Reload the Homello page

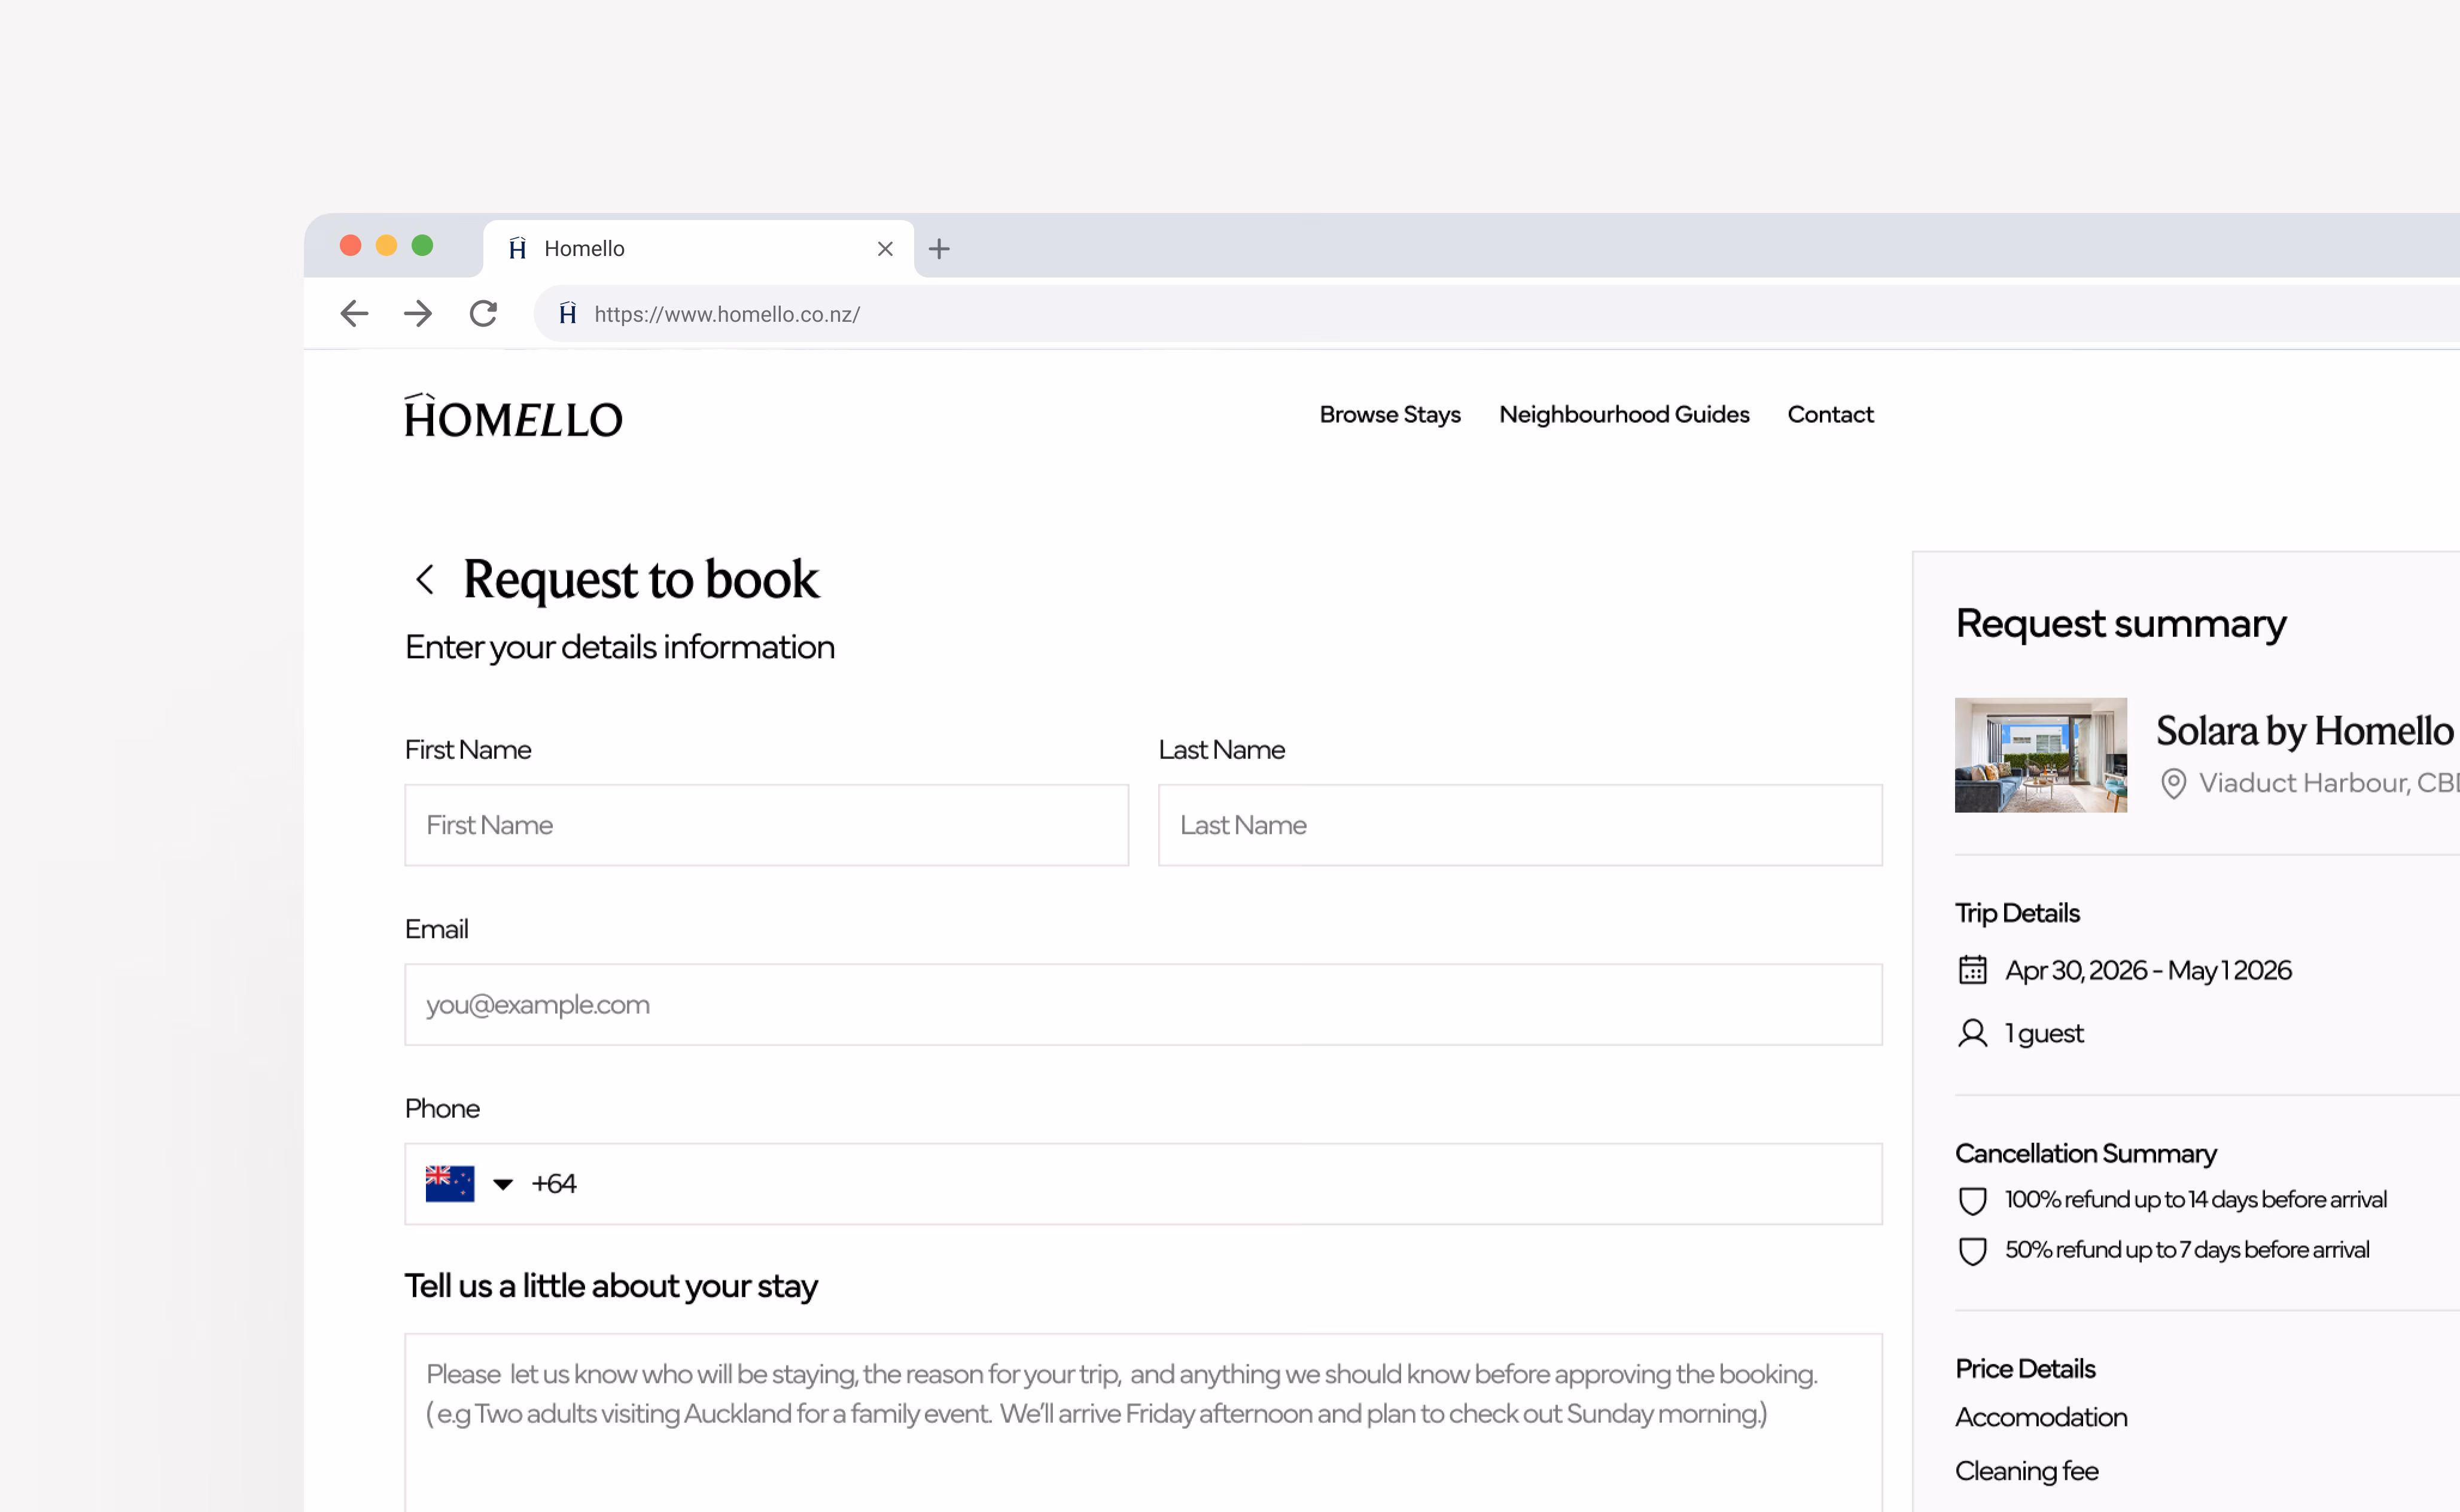click(x=483, y=314)
